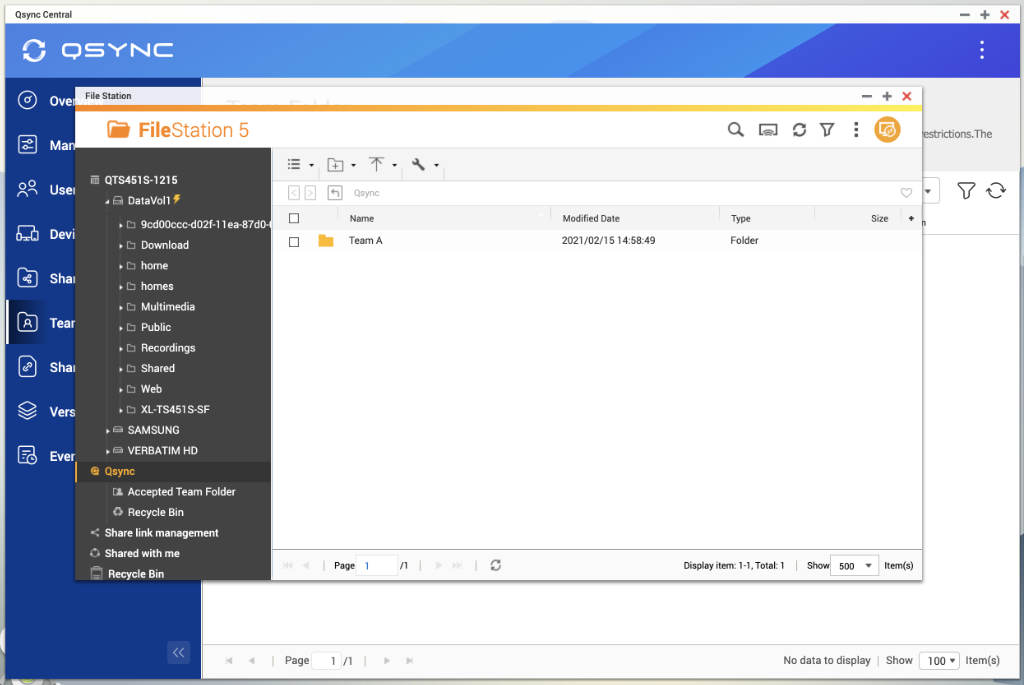Sort the file list by the Type column
Image resolution: width=1024 pixels, height=685 pixels.
(x=741, y=219)
